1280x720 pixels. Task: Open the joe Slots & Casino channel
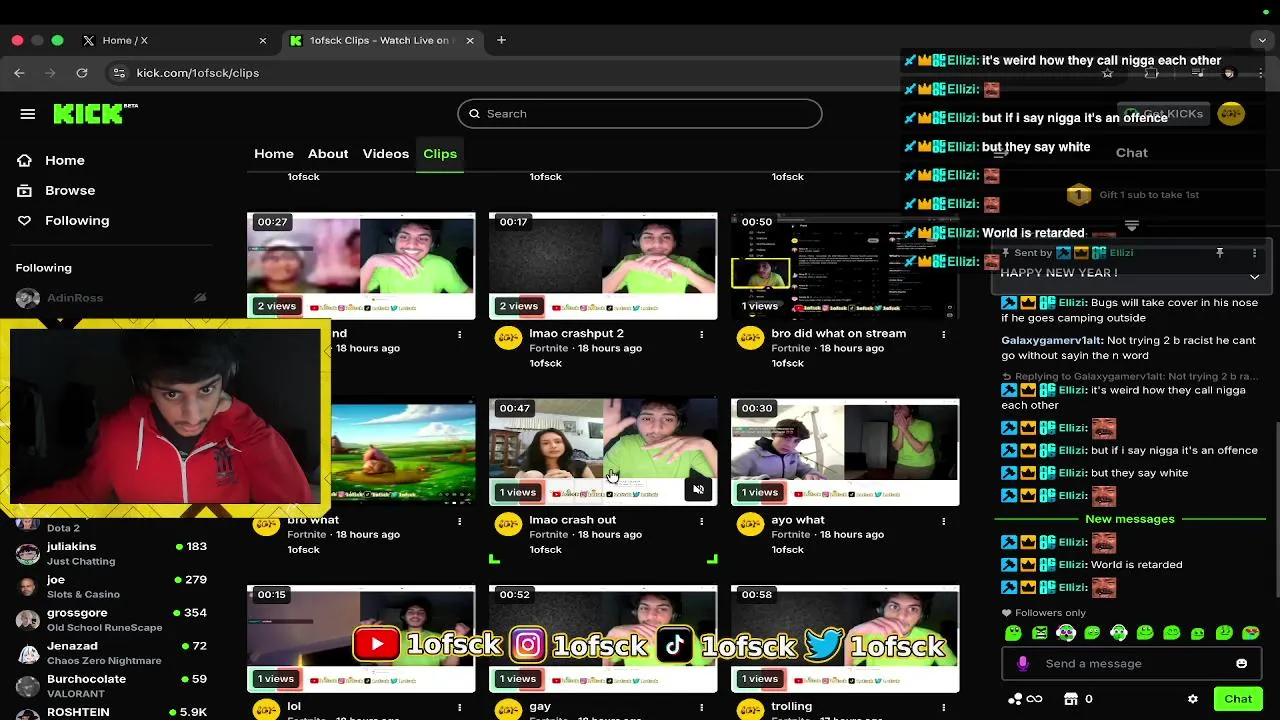pos(112,586)
